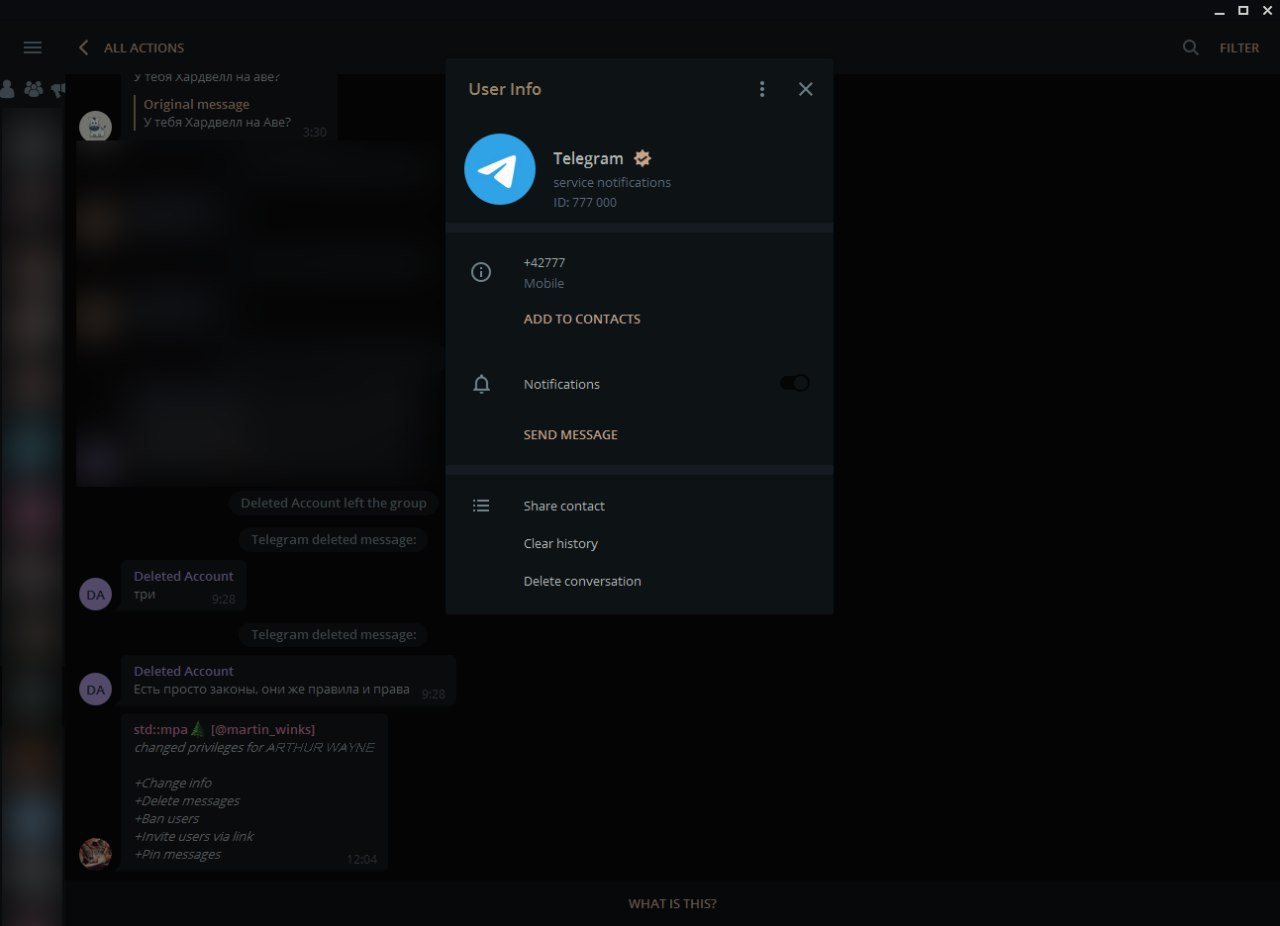Click the Notifications label
The width and height of the screenshot is (1280, 926).
tap(562, 384)
